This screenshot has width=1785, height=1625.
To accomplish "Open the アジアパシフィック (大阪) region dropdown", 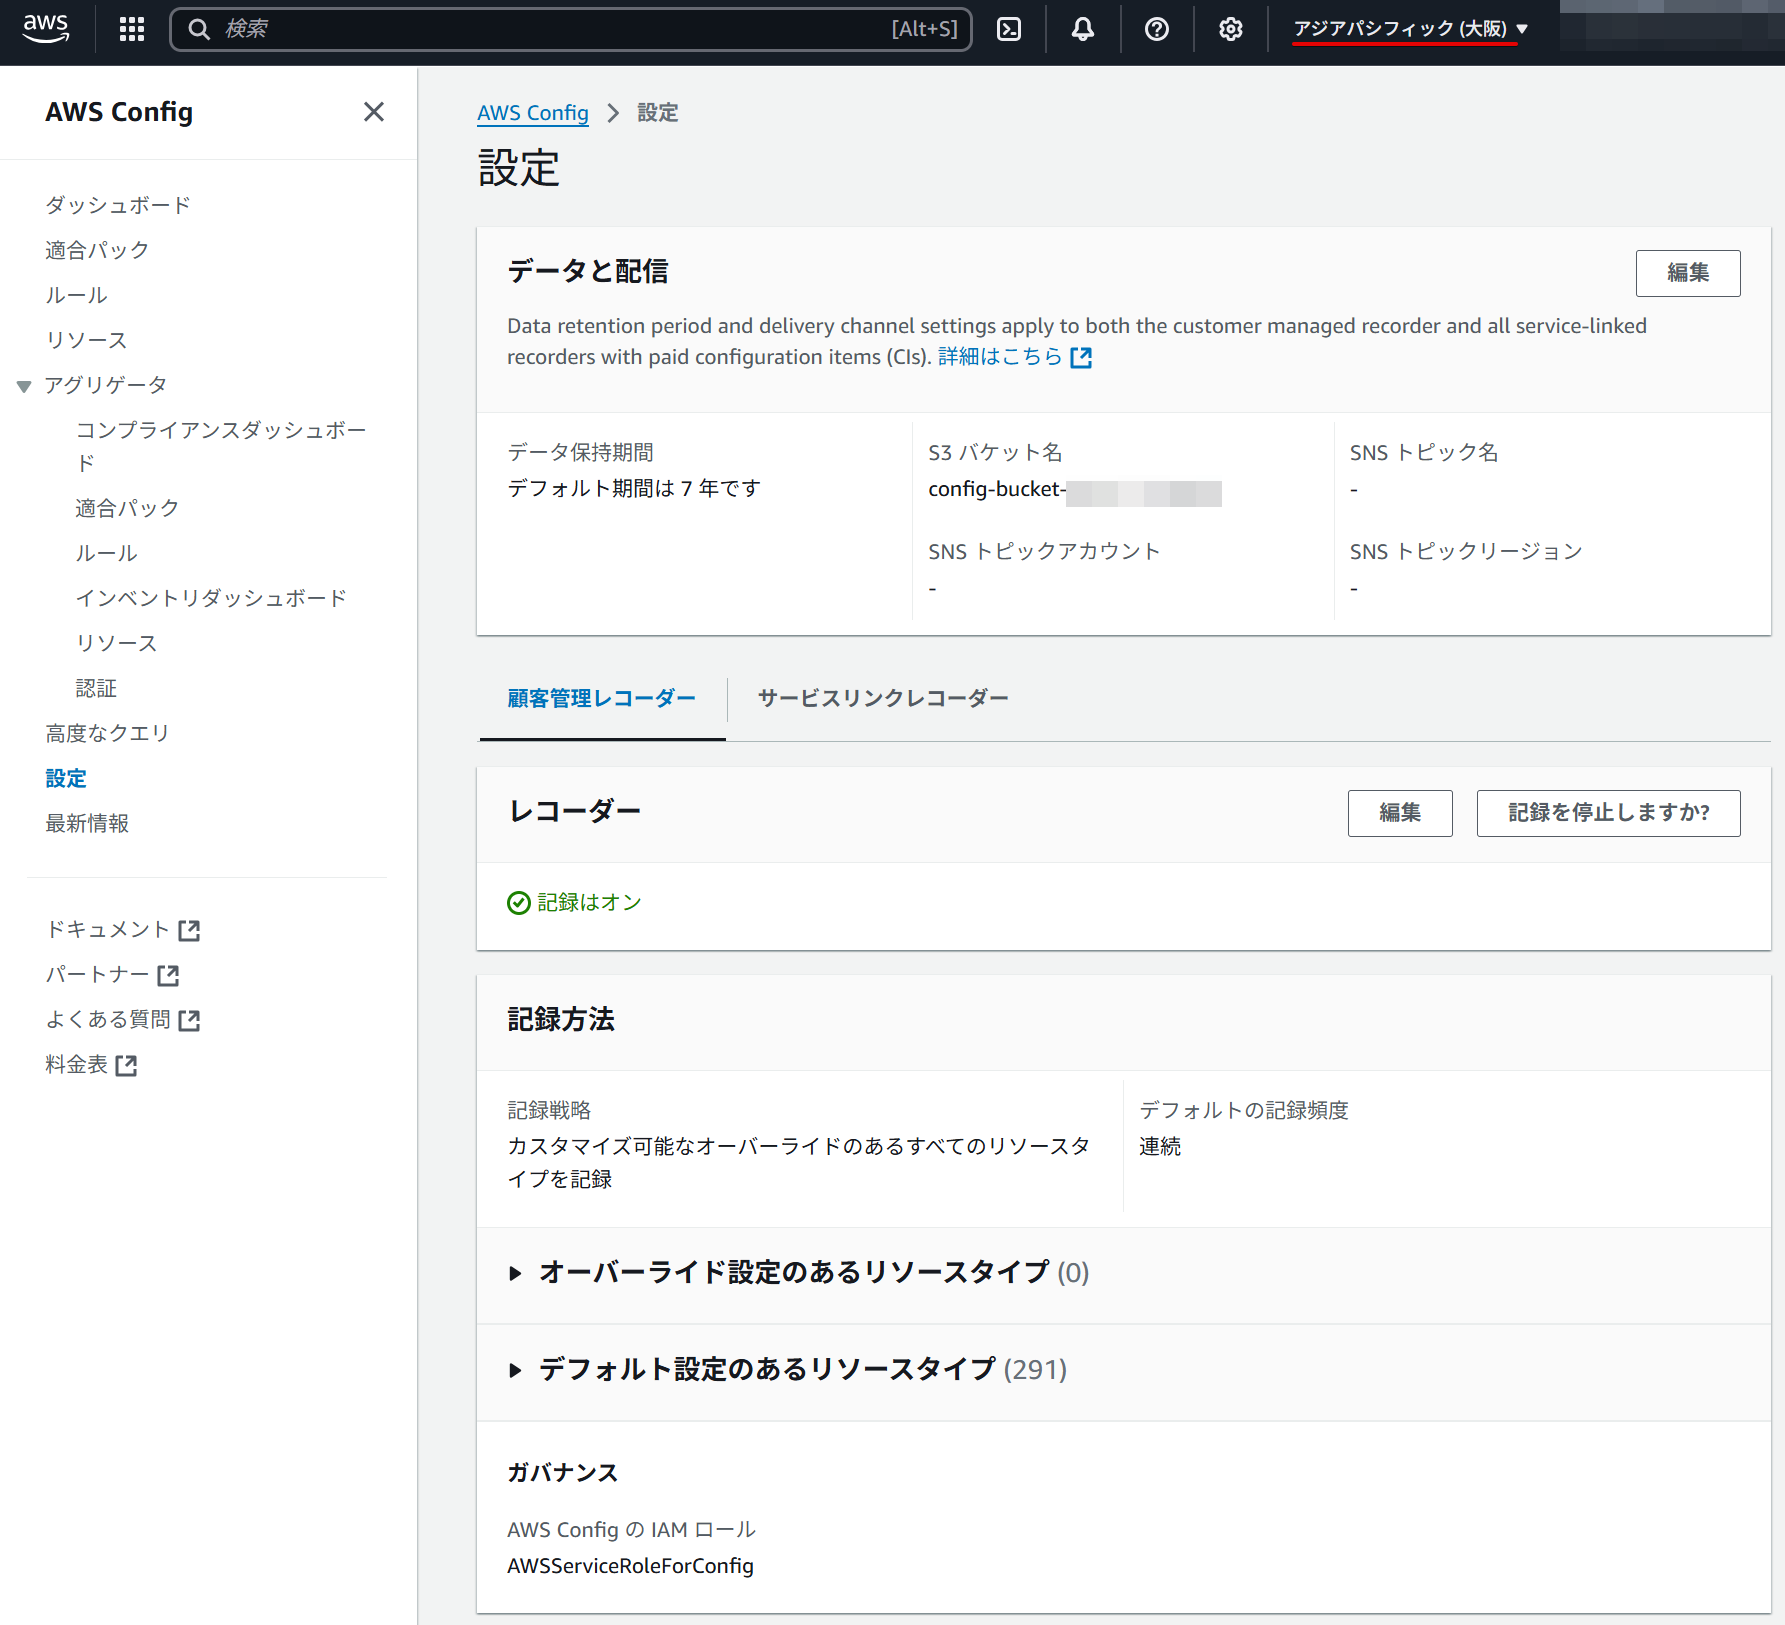I will tap(1411, 29).
